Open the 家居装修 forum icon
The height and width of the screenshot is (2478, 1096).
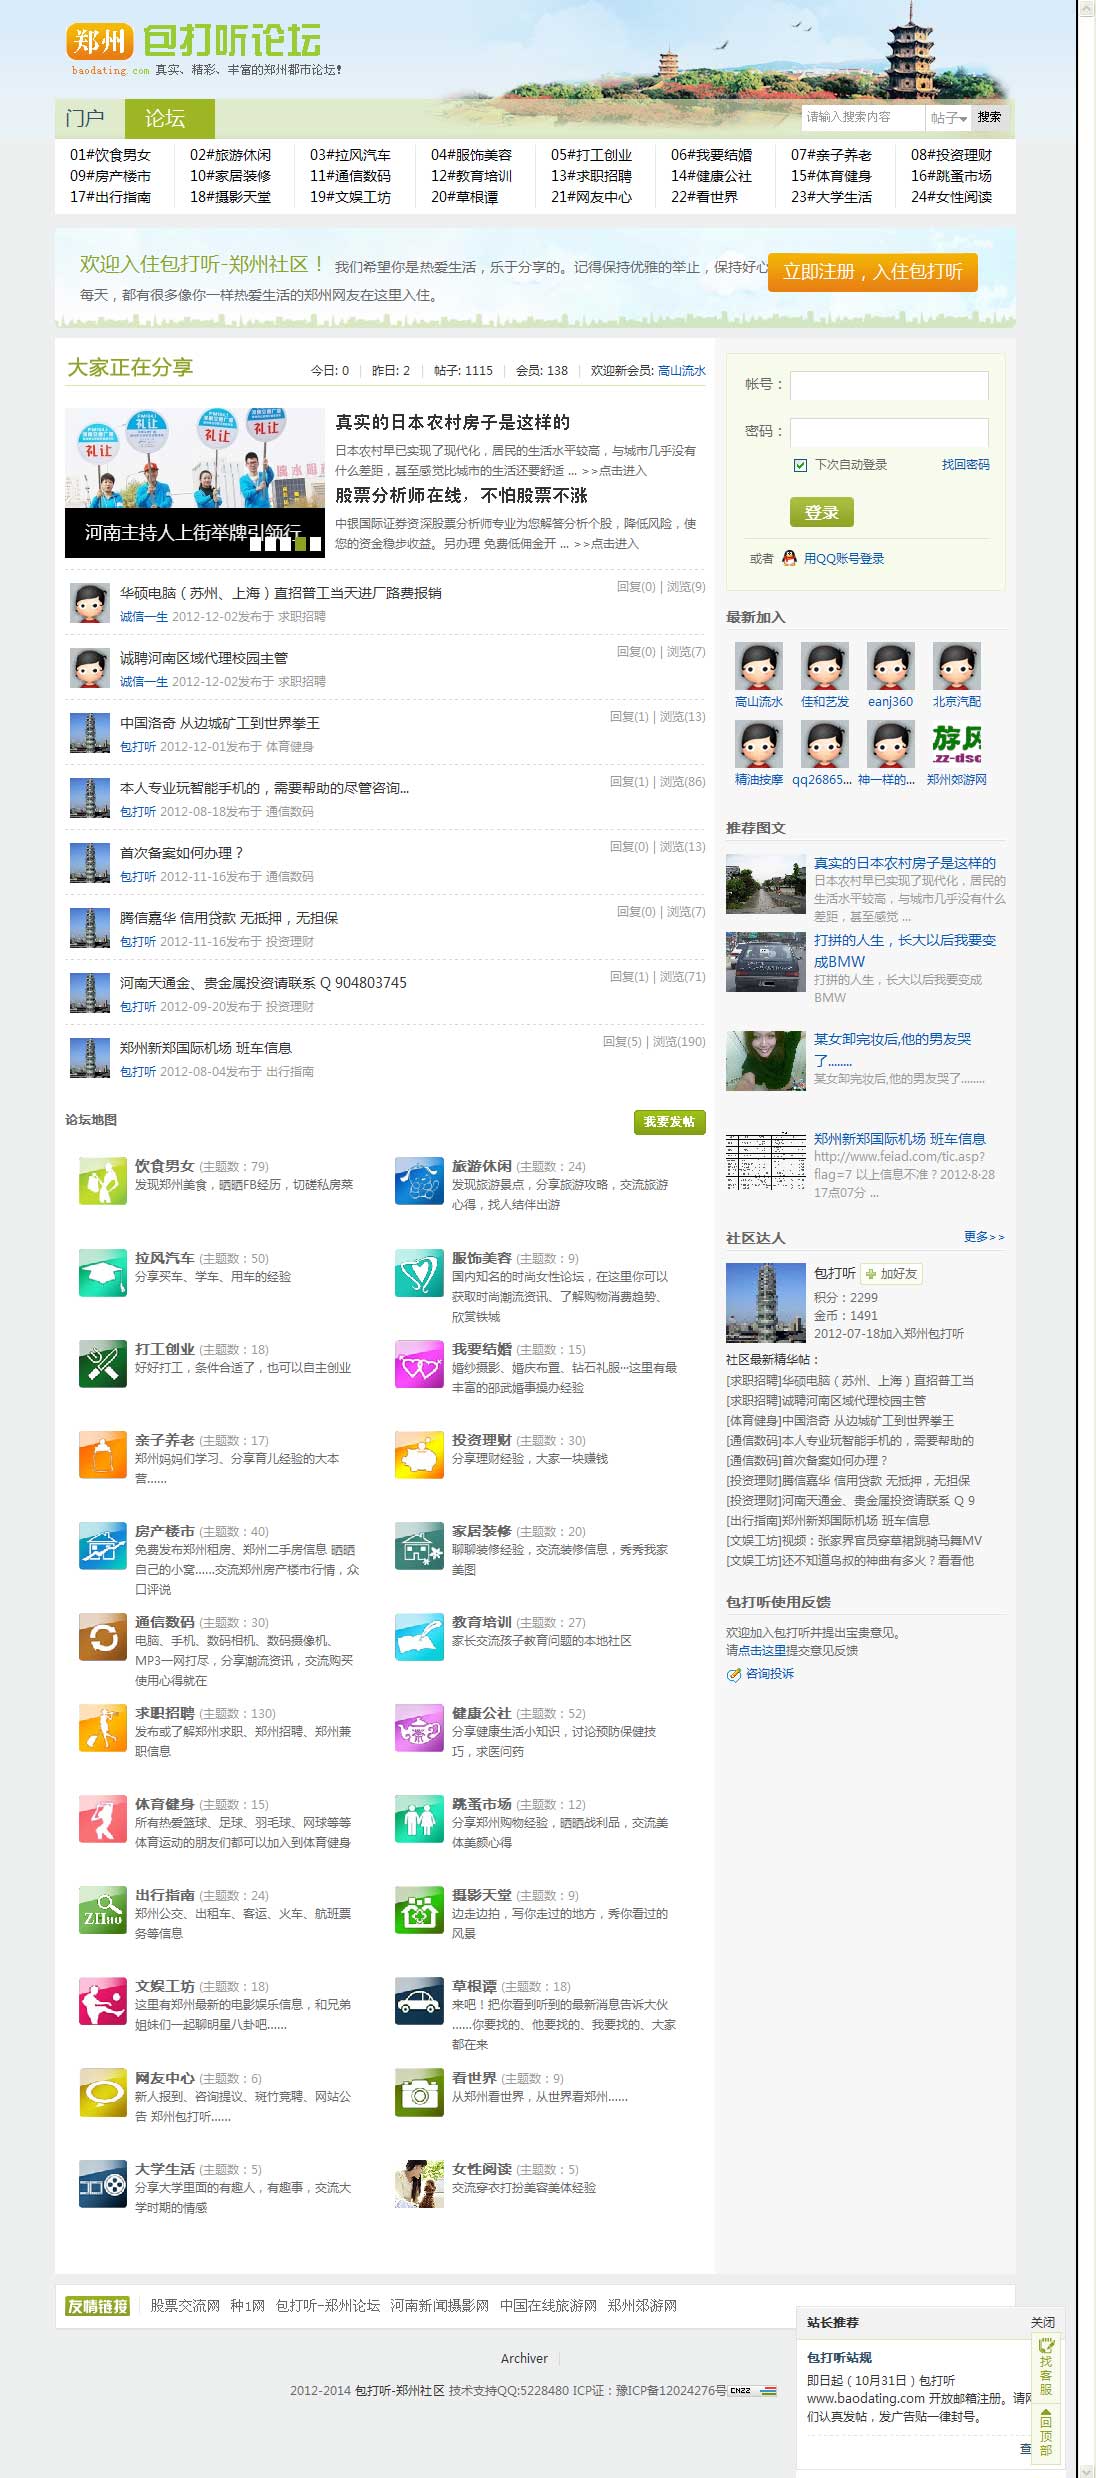(419, 1546)
